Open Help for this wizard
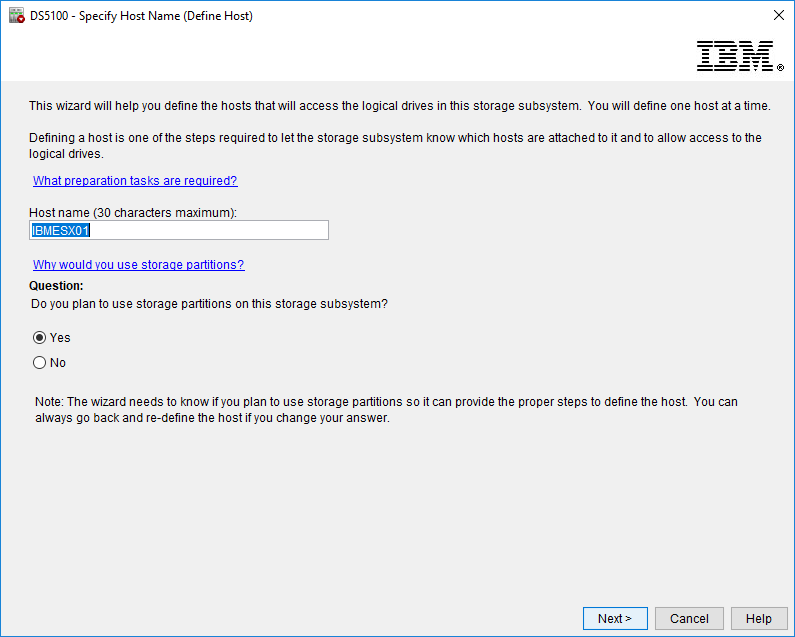Viewport: 795px width, 637px height. click(x=758, y=618)
